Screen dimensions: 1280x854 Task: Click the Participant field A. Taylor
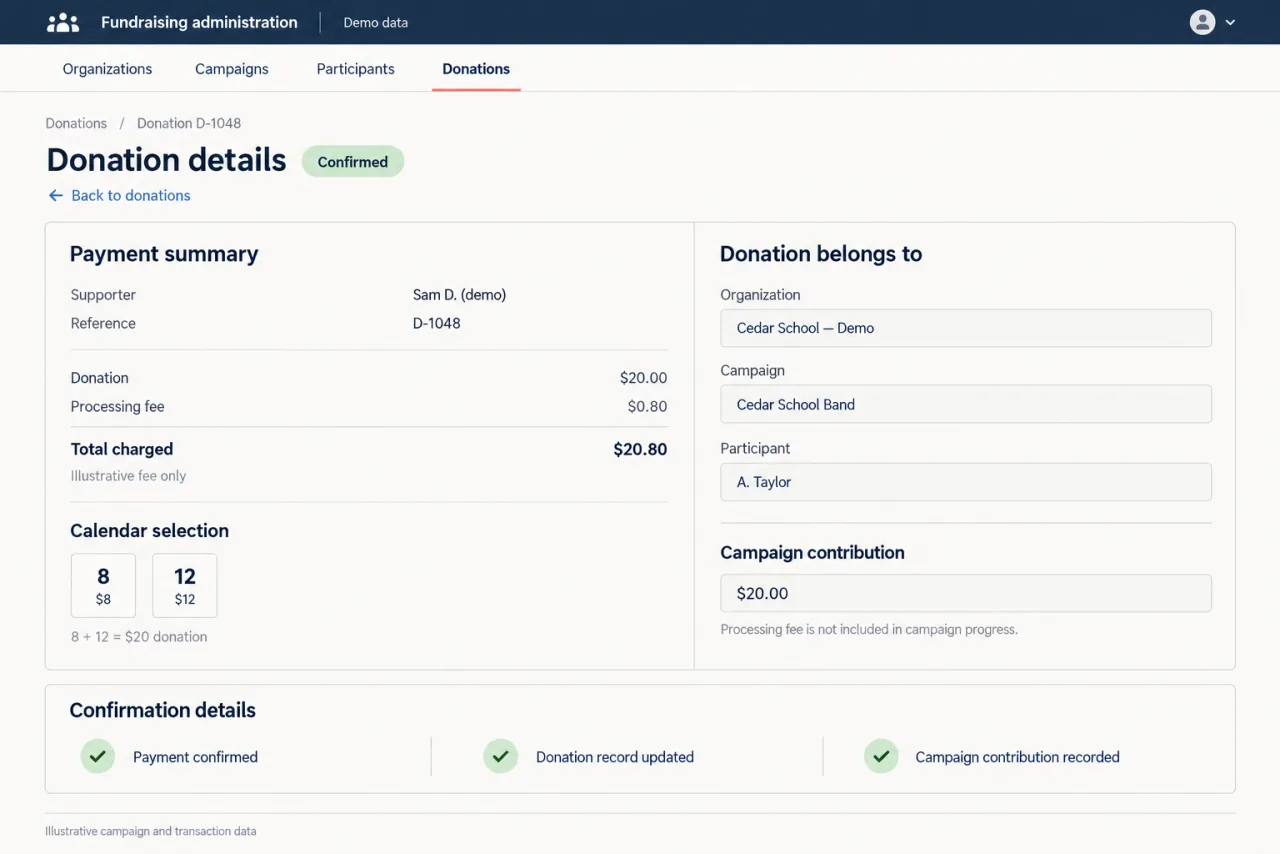966,481
